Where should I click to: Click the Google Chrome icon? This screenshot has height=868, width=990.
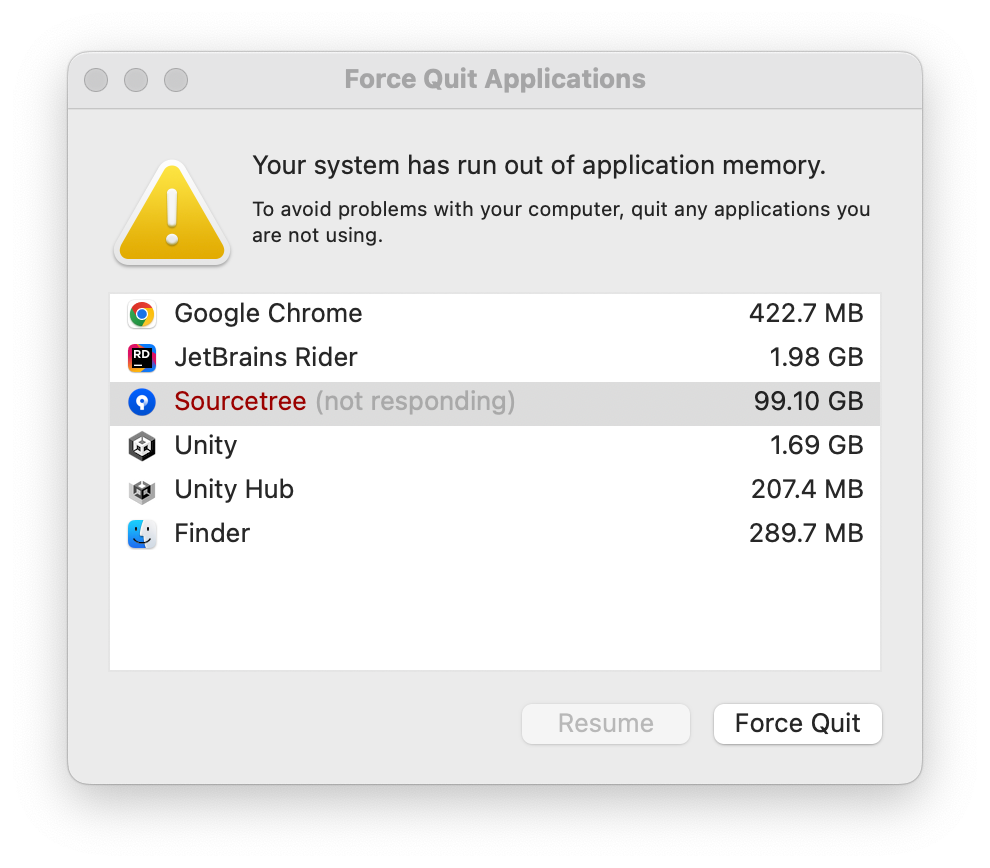point(142,314)
